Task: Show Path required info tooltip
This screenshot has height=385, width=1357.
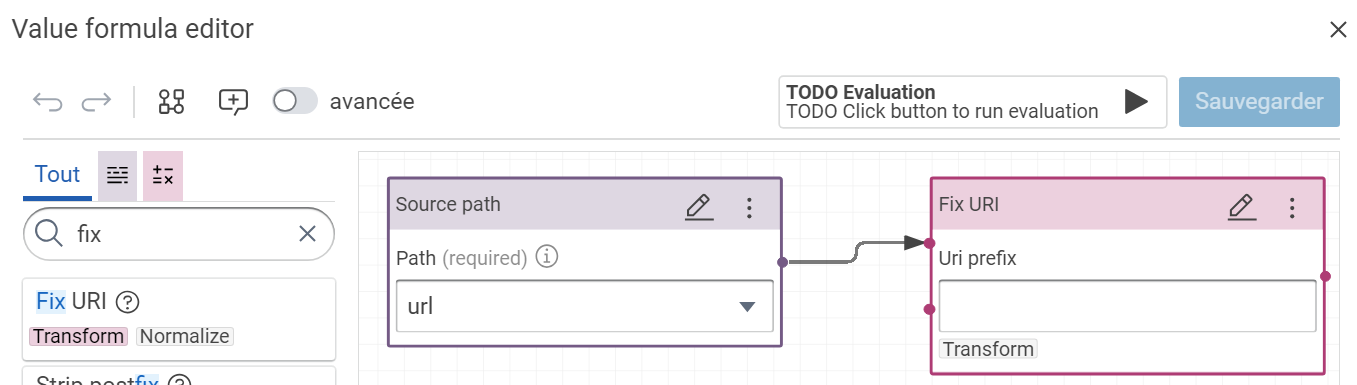Action: [546, 258]
